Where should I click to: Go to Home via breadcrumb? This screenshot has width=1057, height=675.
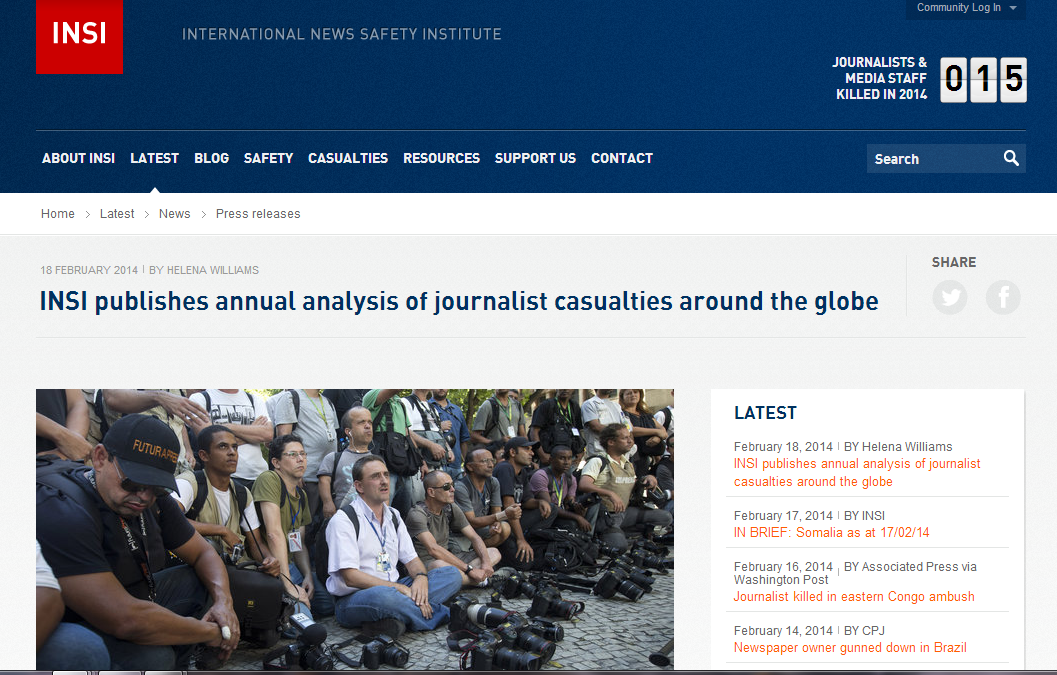coord(58,214)
